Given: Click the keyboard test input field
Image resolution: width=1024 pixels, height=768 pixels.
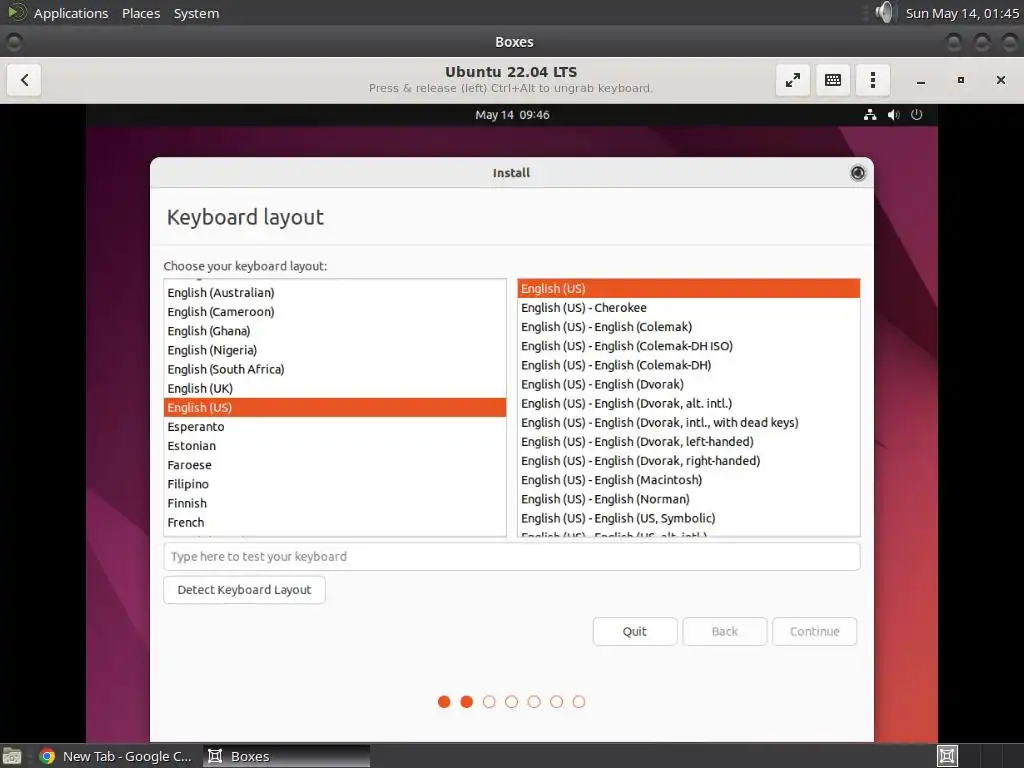Looking at the screenshot, I should 511,556.
